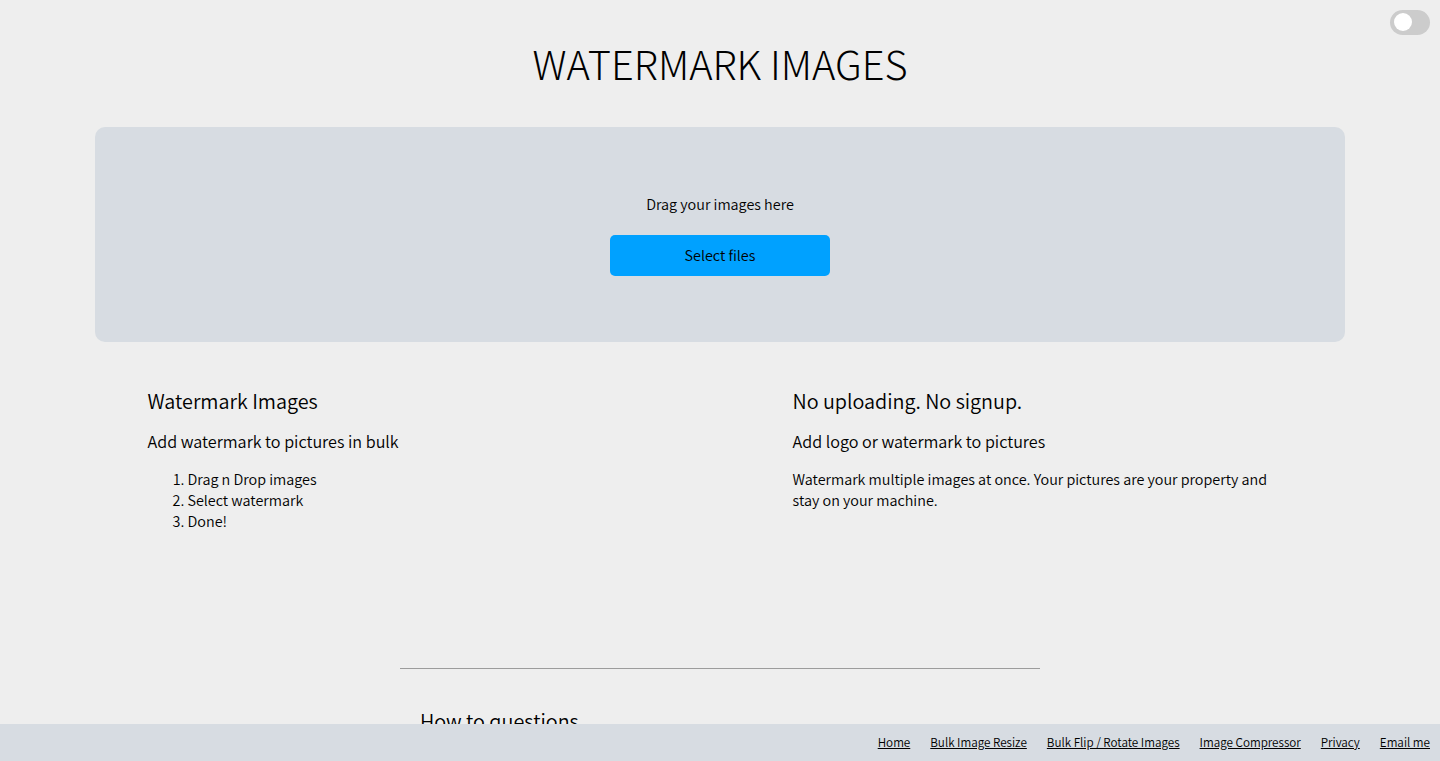This screenshot has width=1440, height=761.
Task: Click the Email me link
Action: point(1405,742)
